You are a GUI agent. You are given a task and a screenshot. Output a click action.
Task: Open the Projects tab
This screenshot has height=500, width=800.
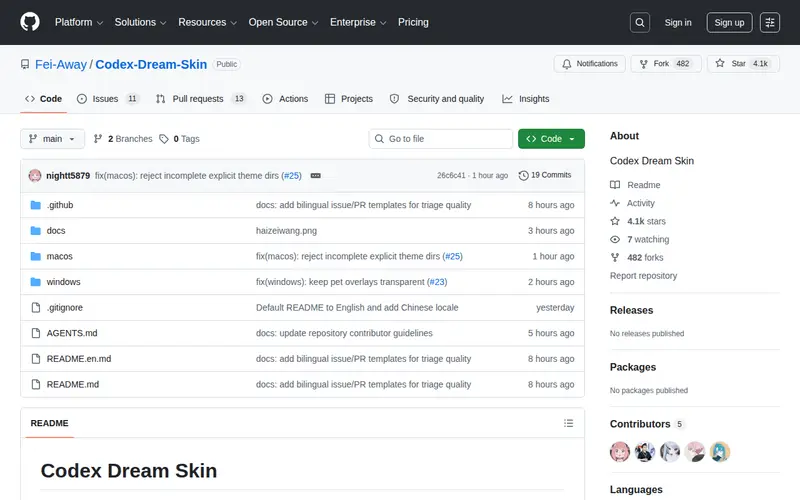click(x=349, y=99)
